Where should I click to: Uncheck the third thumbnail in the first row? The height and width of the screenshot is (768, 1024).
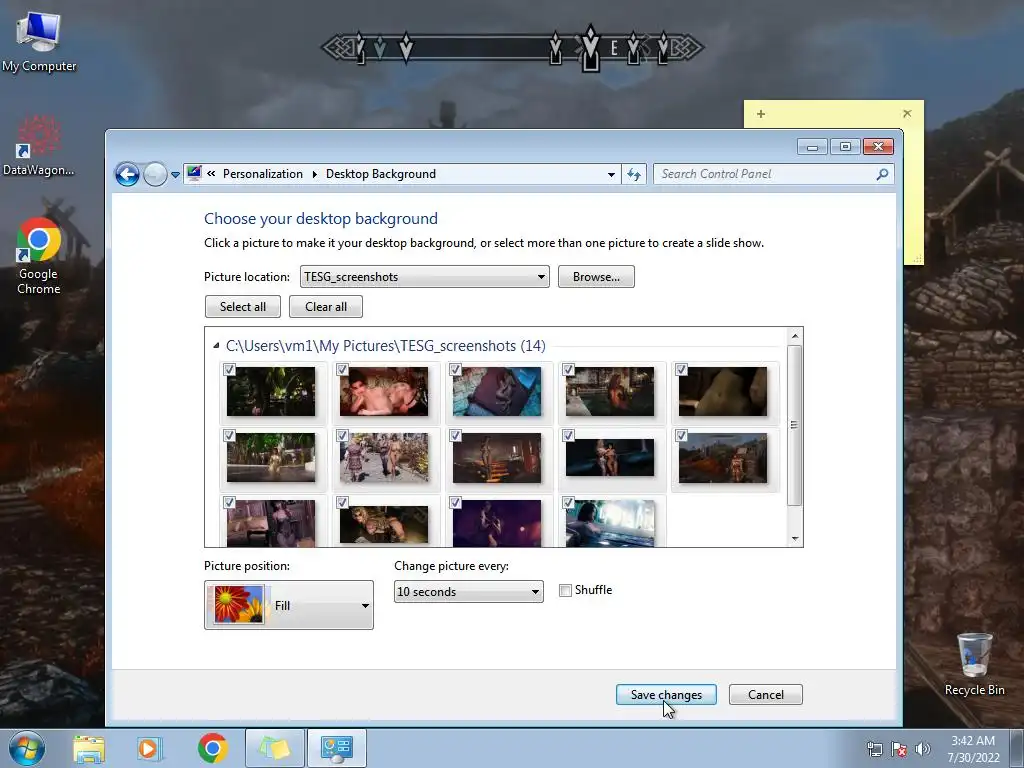[456, 370]
